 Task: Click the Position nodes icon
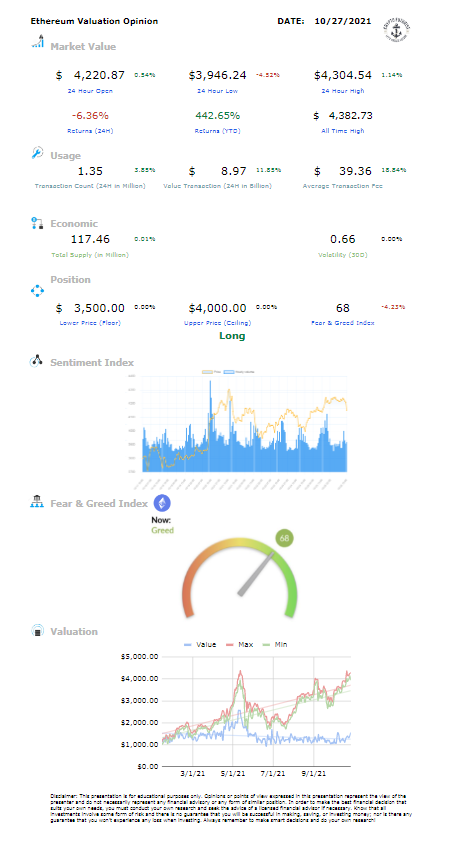[37, 291]
